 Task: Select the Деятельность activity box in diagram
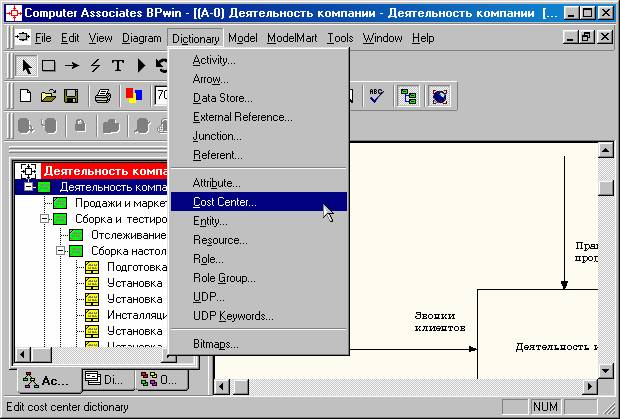tap(538, 334)
